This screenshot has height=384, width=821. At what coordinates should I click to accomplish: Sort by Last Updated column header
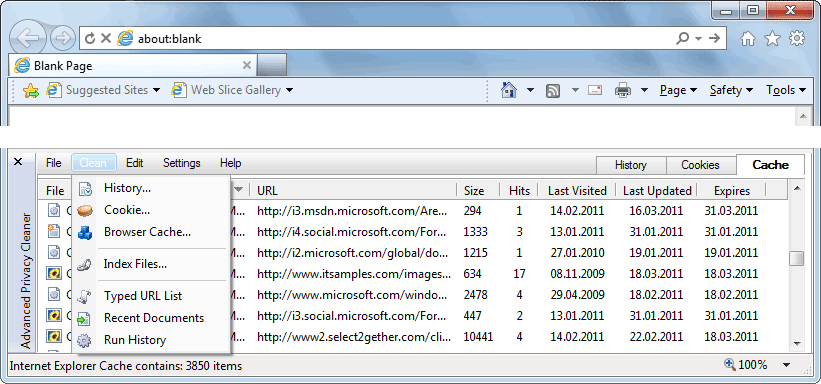[x=657, y=191]
